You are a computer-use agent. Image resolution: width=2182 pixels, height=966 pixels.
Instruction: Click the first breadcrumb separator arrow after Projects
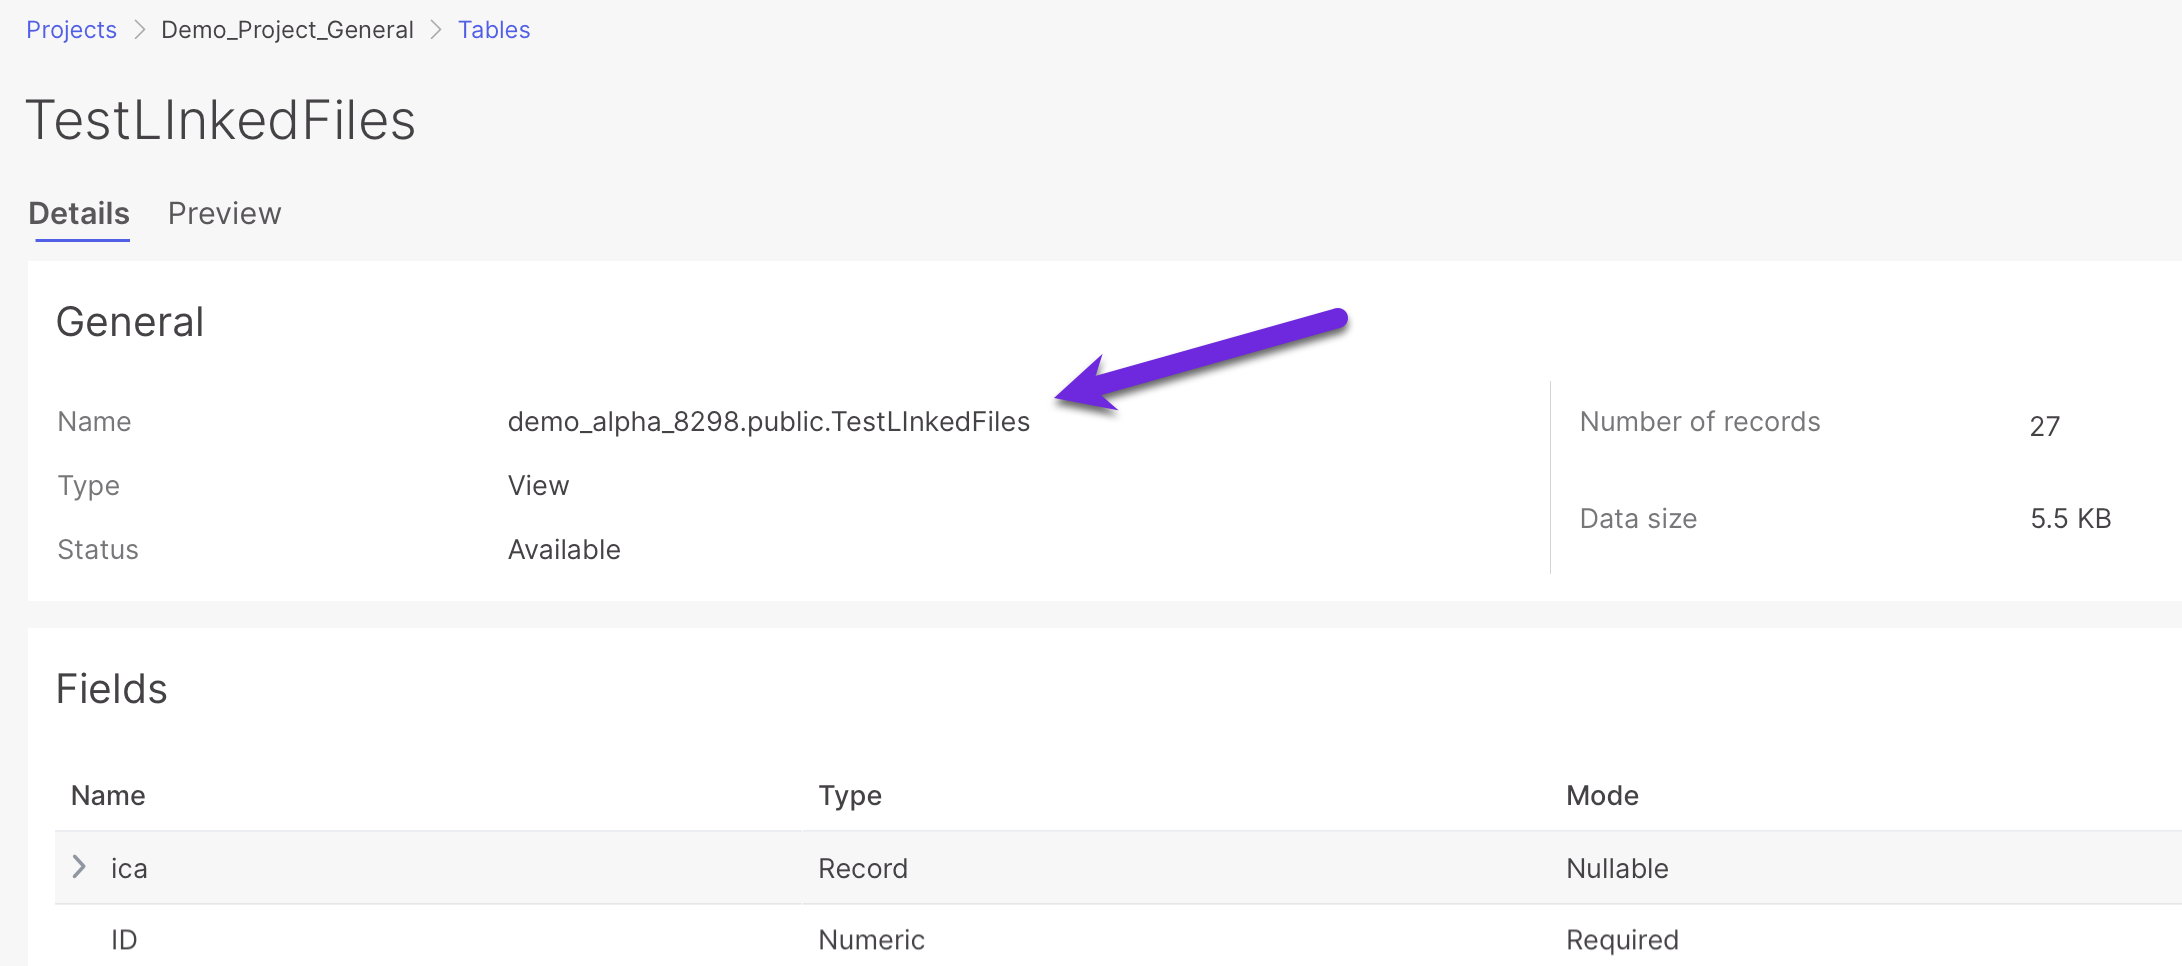(140, 30)
